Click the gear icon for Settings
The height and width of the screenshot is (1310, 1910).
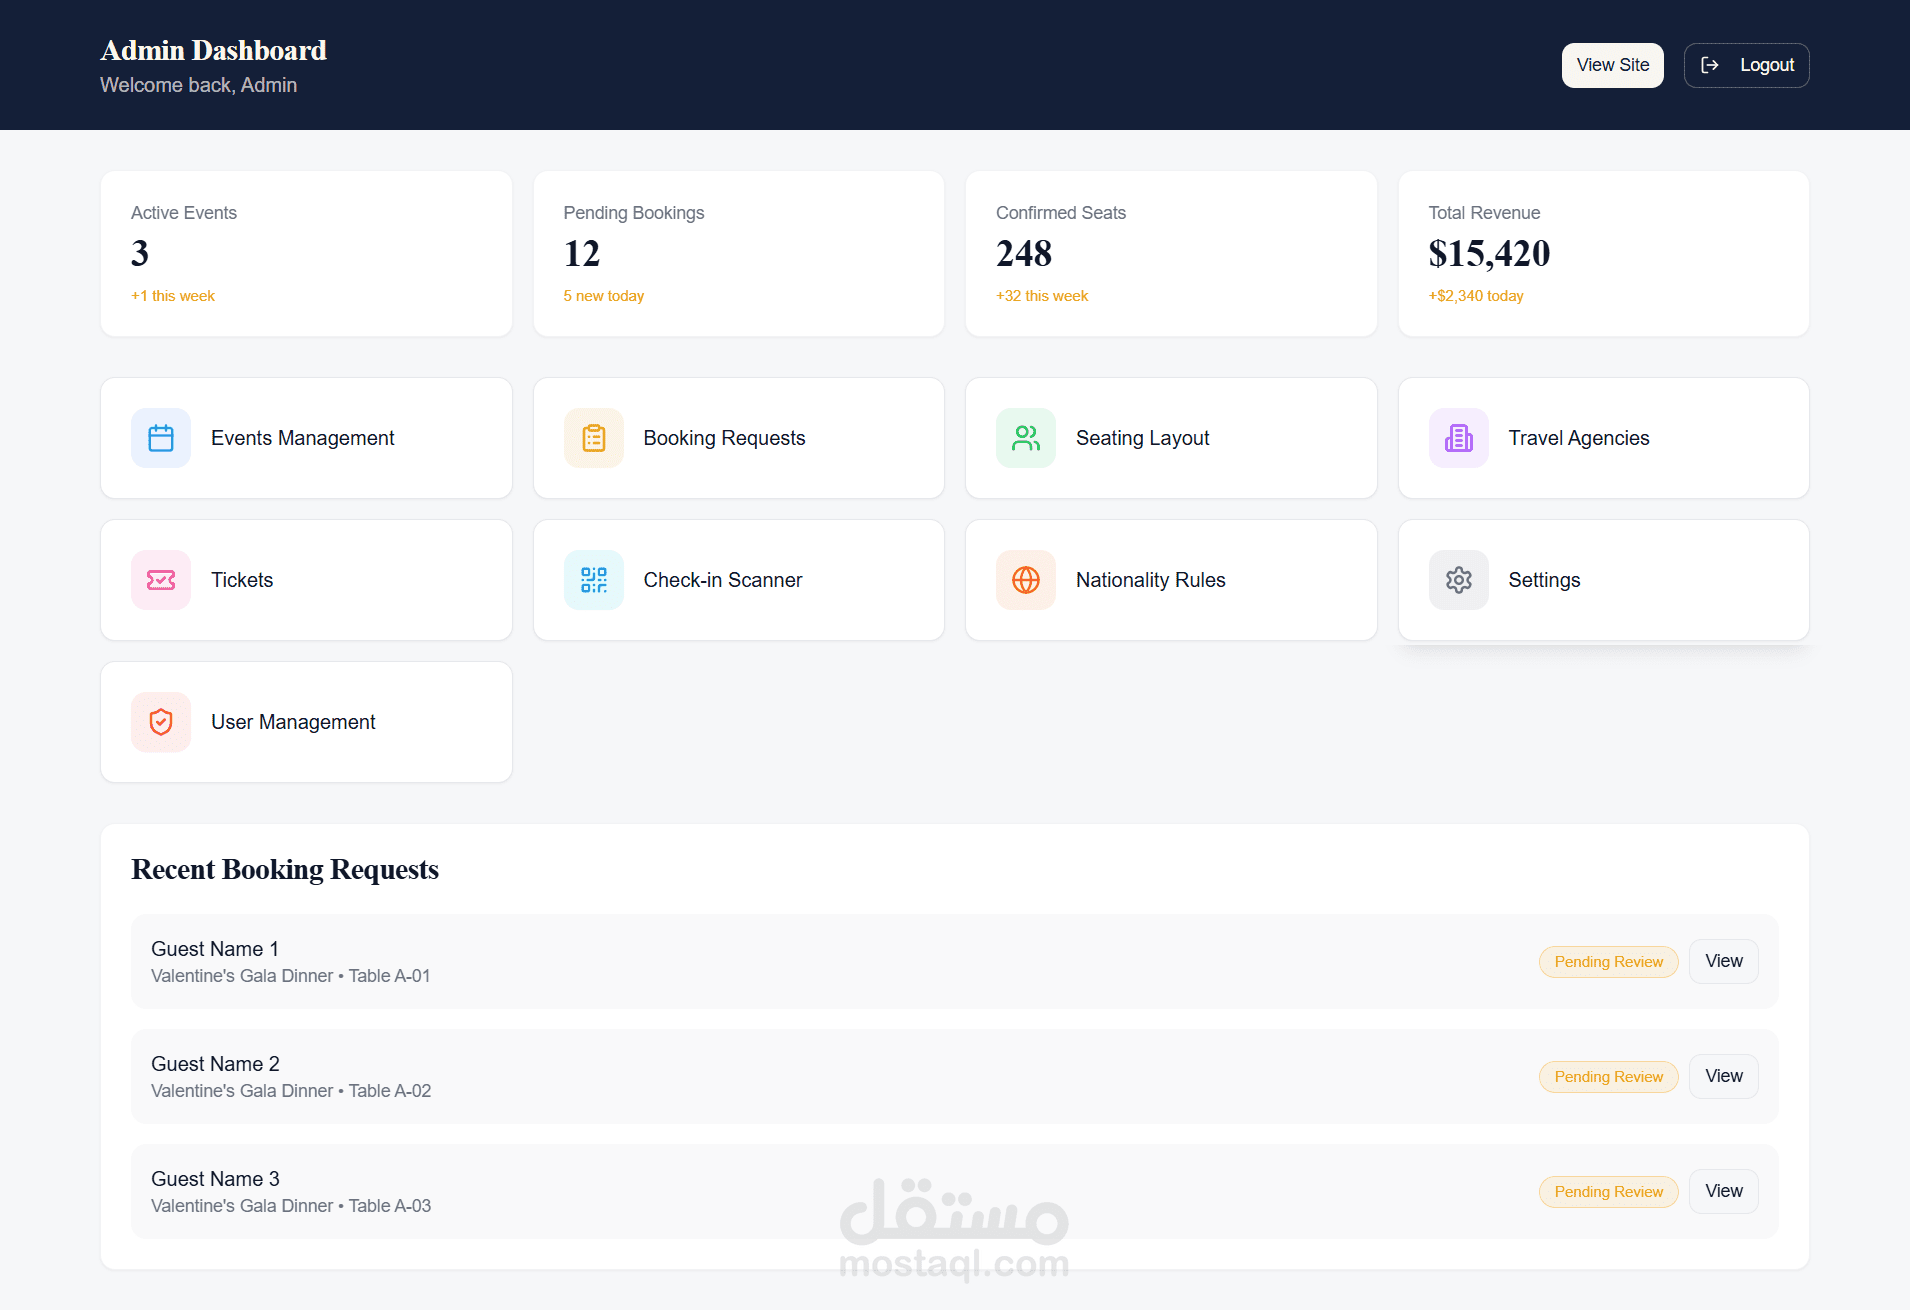(x=1459, y=580)
